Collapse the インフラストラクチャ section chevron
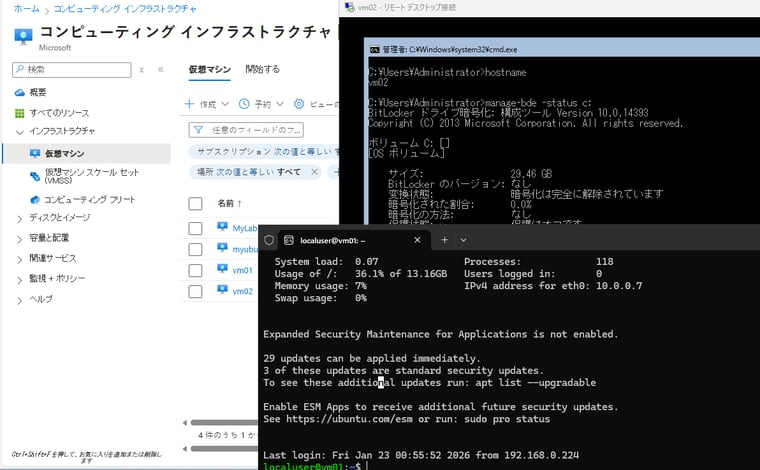This screenshot has height=470, width=760. (x=19, y=132)
